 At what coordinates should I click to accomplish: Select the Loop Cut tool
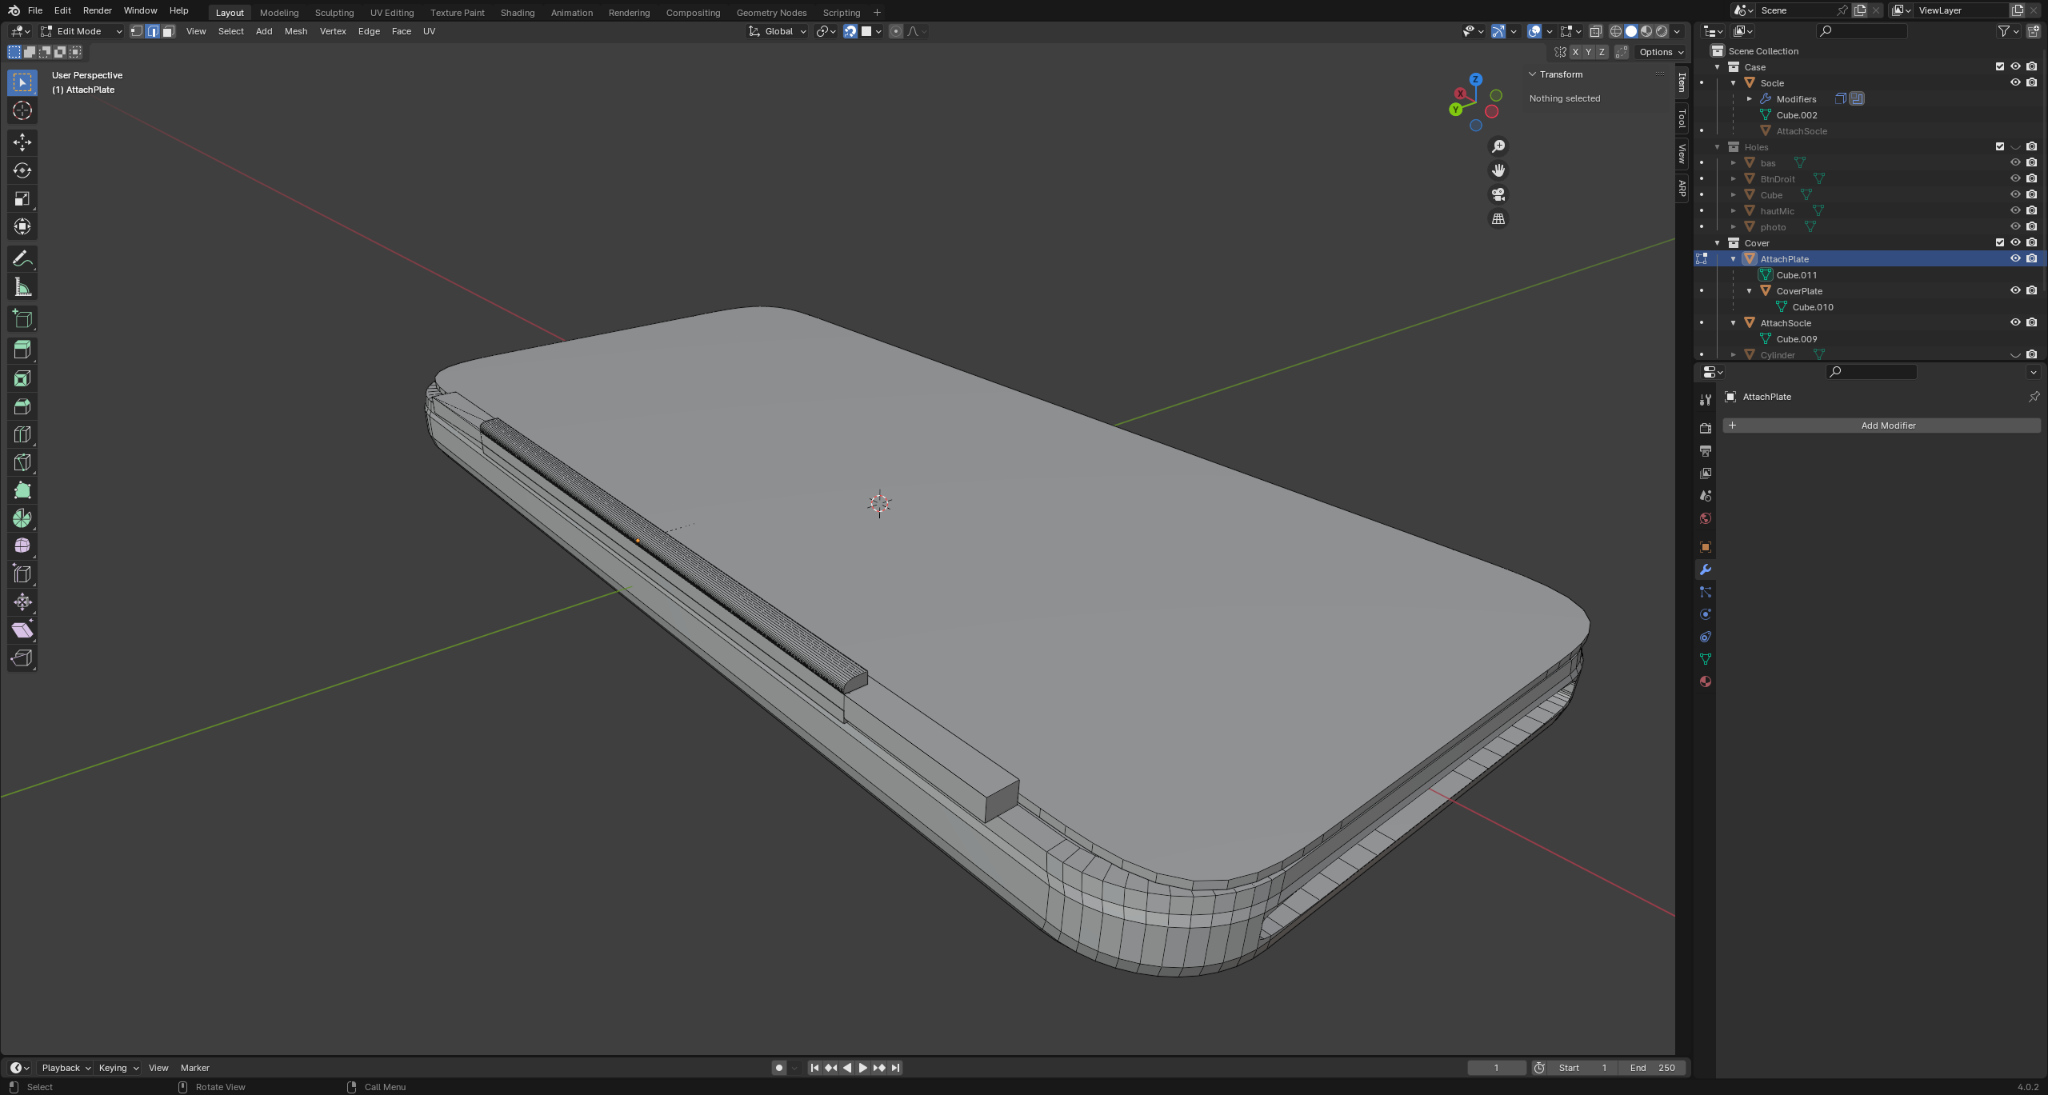[x=22, y=434]
